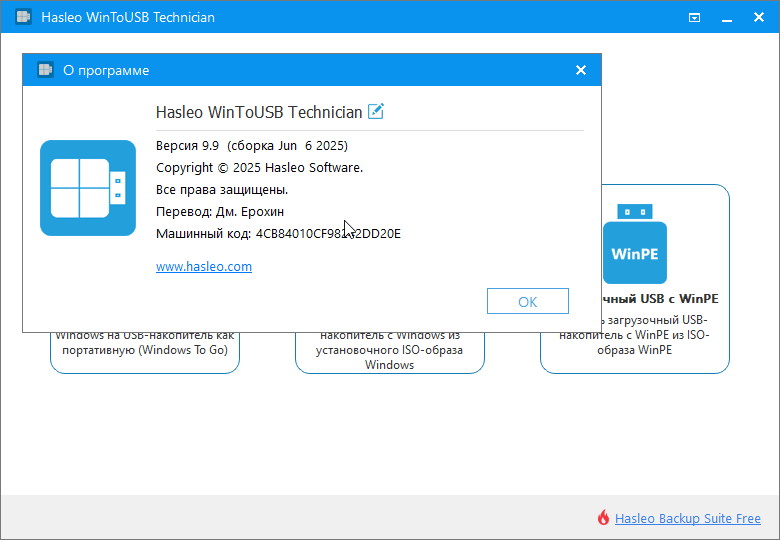Open the Hasleo Backup Suite Free link
Viewport: 780px width, 540px height.
click(x=687, y=519)
